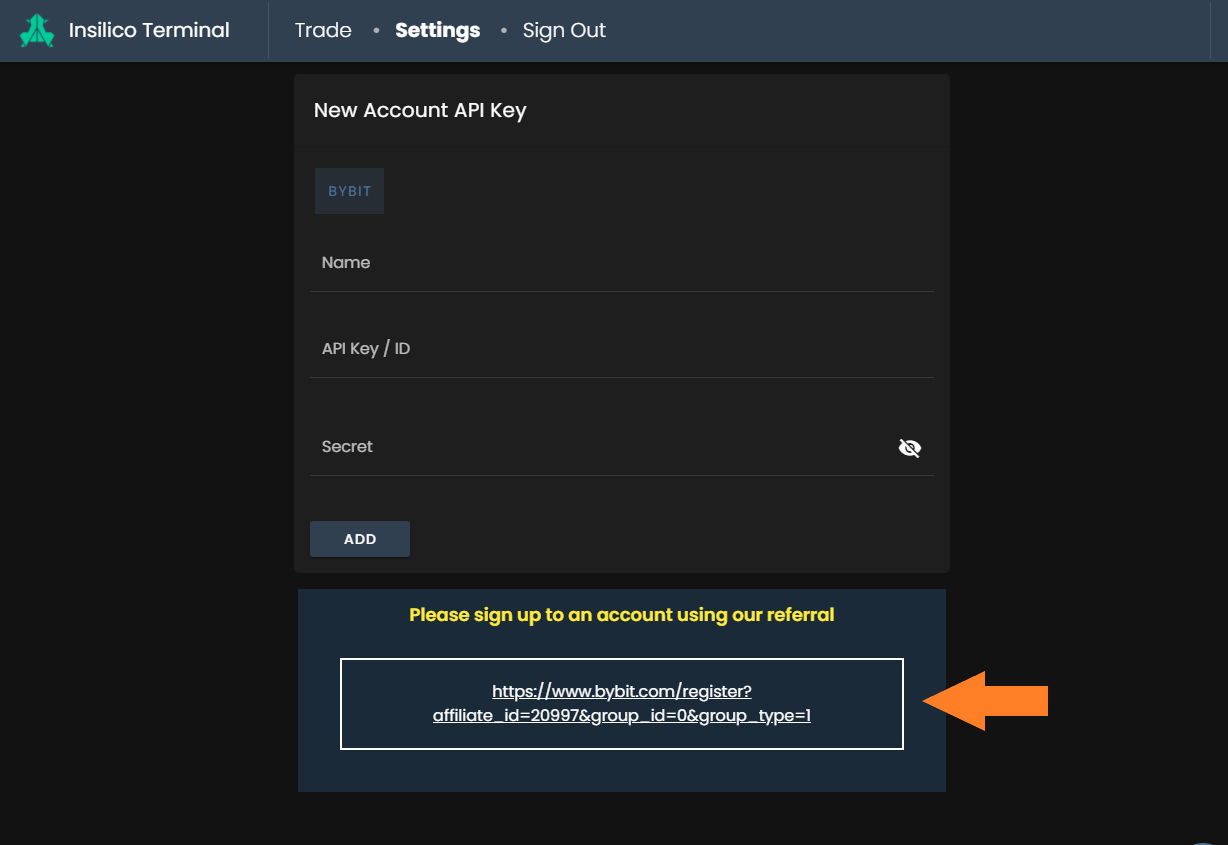
Task: Click the Insilico Terminal green logo icon
Action: click(x=37, y=31)
